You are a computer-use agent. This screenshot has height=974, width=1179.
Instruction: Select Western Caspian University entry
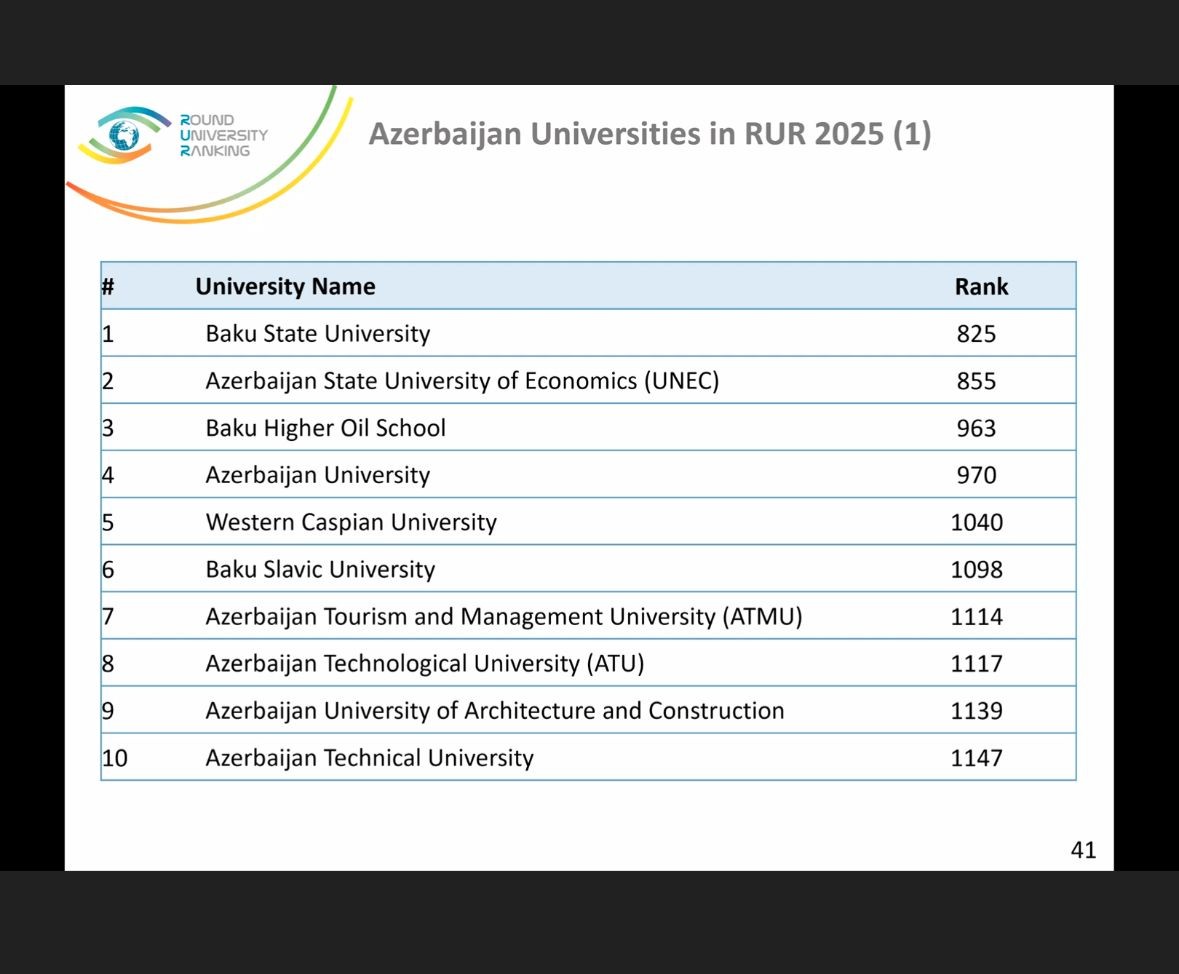click(350, 522)
